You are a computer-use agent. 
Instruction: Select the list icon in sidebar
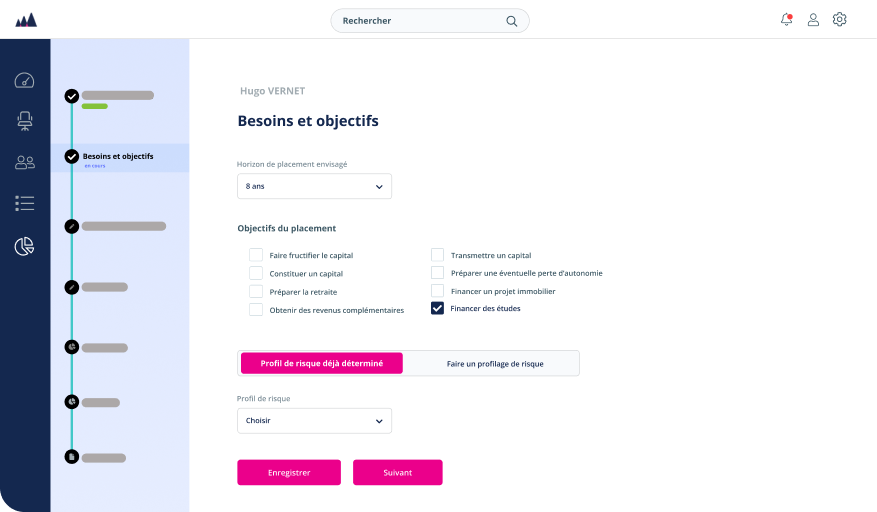click(25, 203)
